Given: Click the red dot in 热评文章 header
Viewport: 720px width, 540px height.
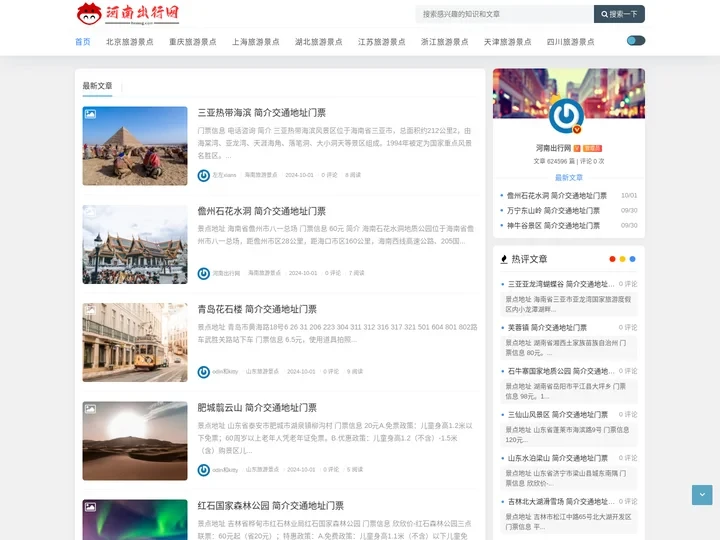Looking at the screenshot, I should coord(612,259).
